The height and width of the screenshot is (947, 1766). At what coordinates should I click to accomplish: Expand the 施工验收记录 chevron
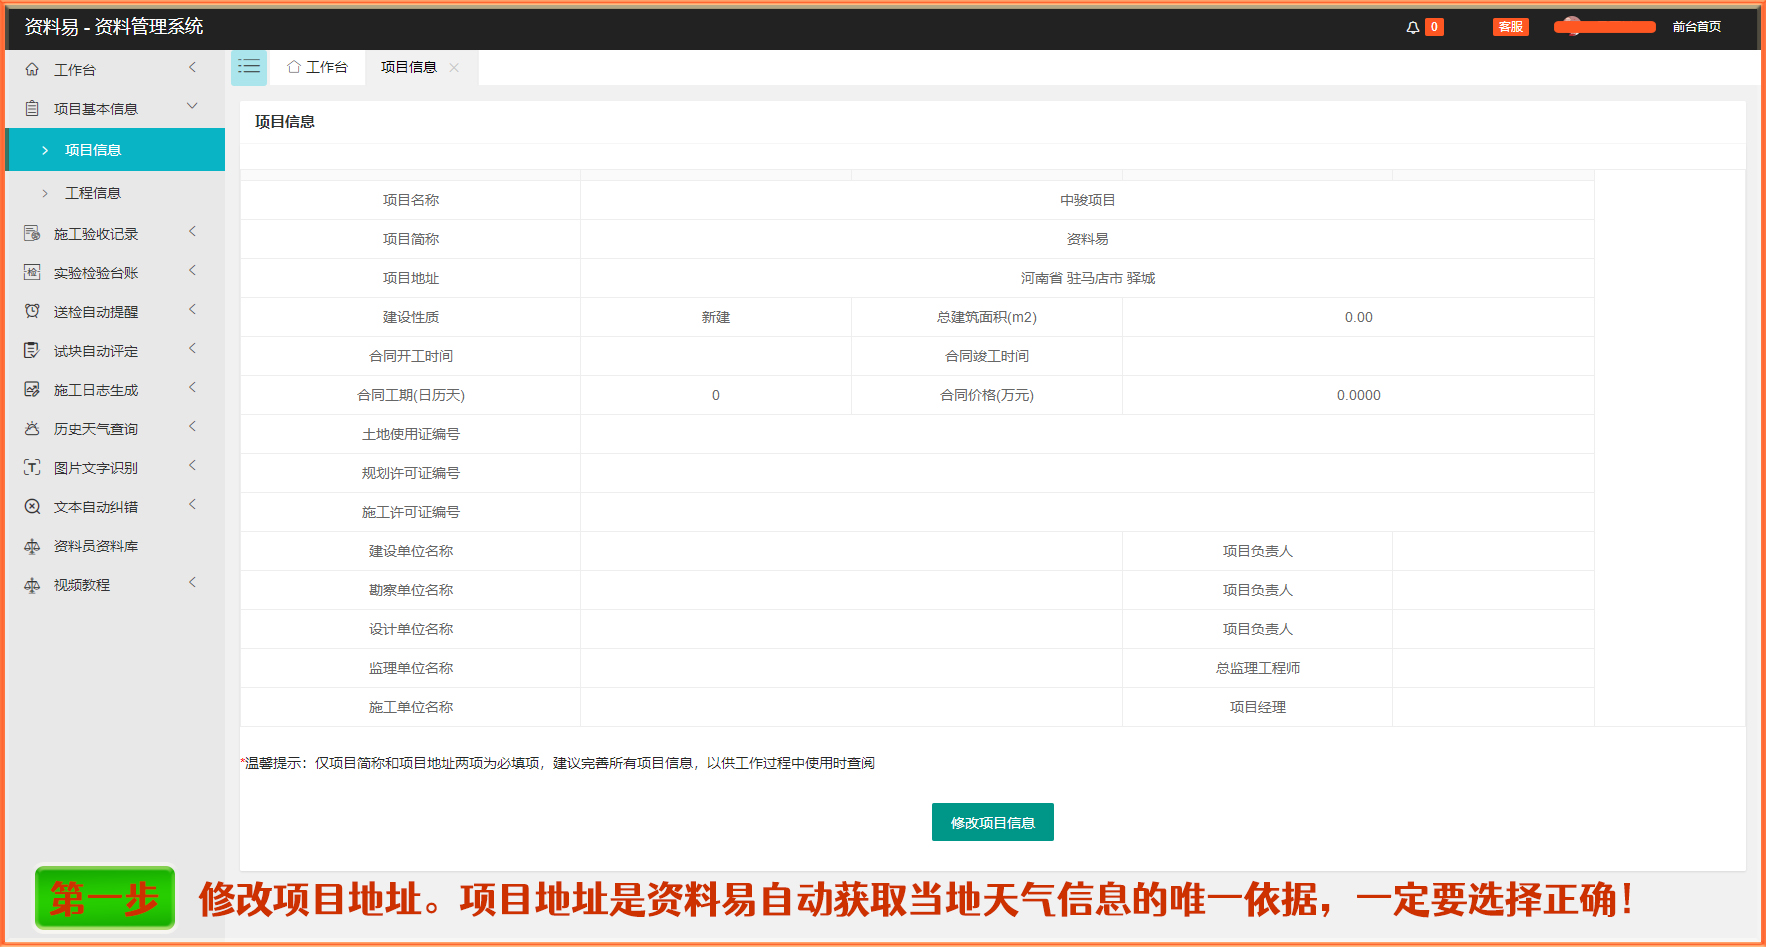pyautogui.click(x=192, y=232)
